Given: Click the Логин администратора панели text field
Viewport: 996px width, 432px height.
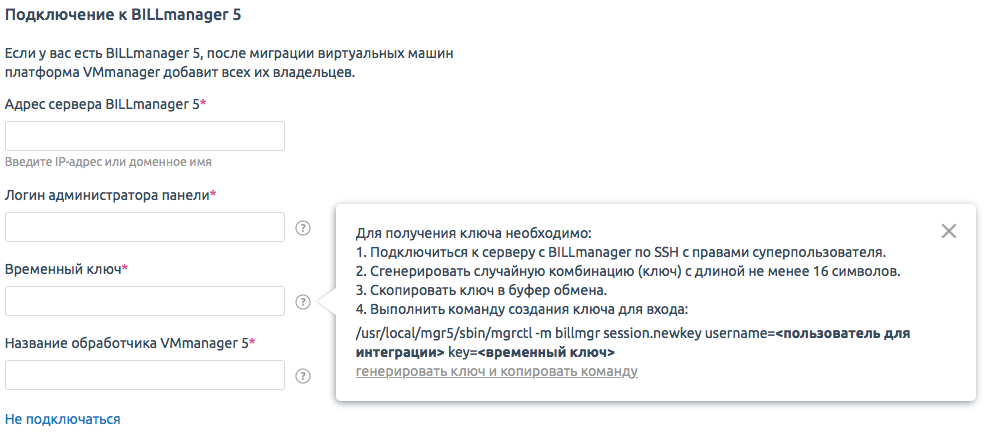Looking at the screenshot, I should click(145, 227).
